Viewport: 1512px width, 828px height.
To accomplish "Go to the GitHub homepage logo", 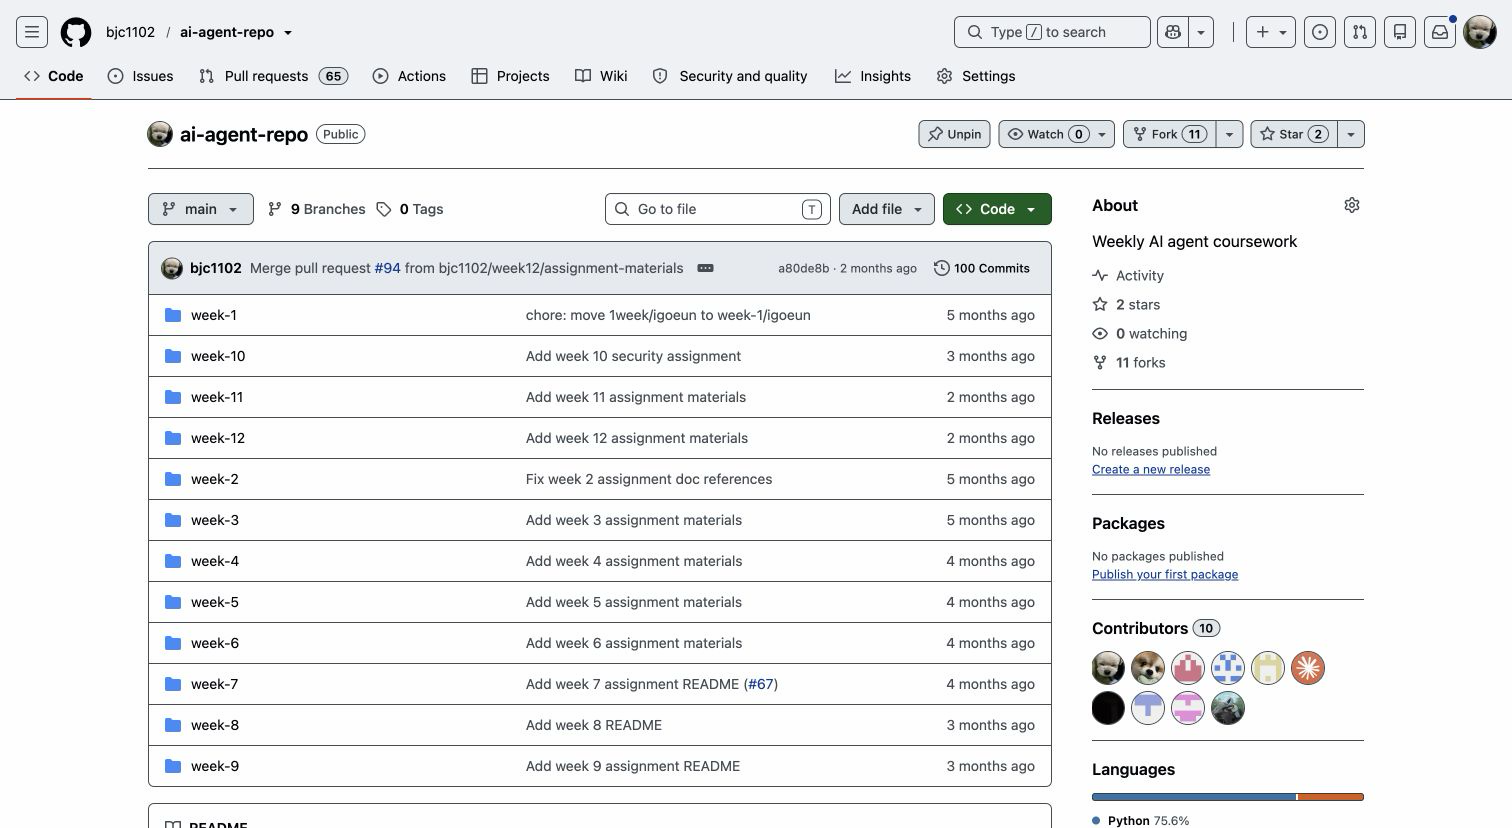I will (76, 32).
